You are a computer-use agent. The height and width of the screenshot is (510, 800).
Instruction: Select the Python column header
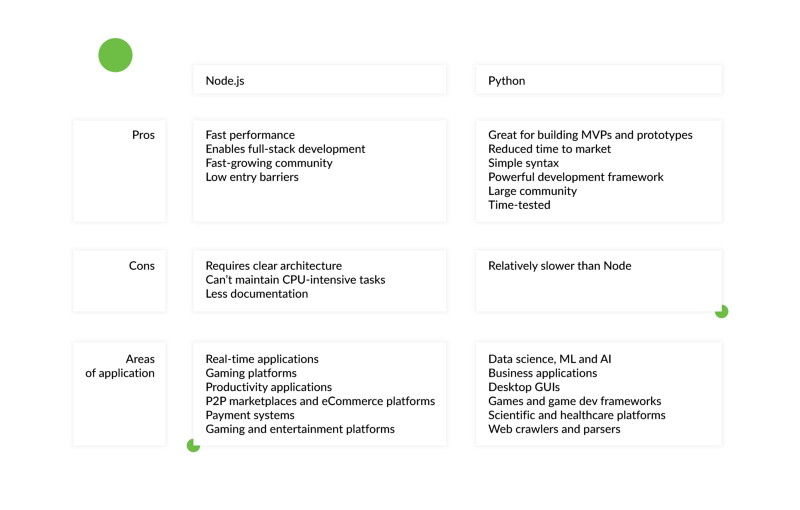tap(506, 81)
